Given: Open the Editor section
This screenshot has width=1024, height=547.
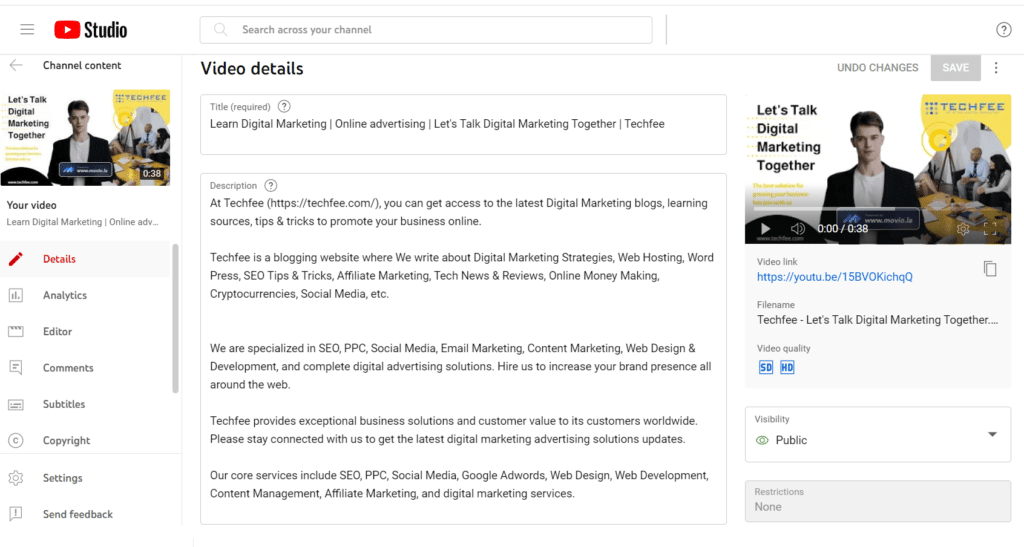Looking at the screenshot, I should 85,332.
